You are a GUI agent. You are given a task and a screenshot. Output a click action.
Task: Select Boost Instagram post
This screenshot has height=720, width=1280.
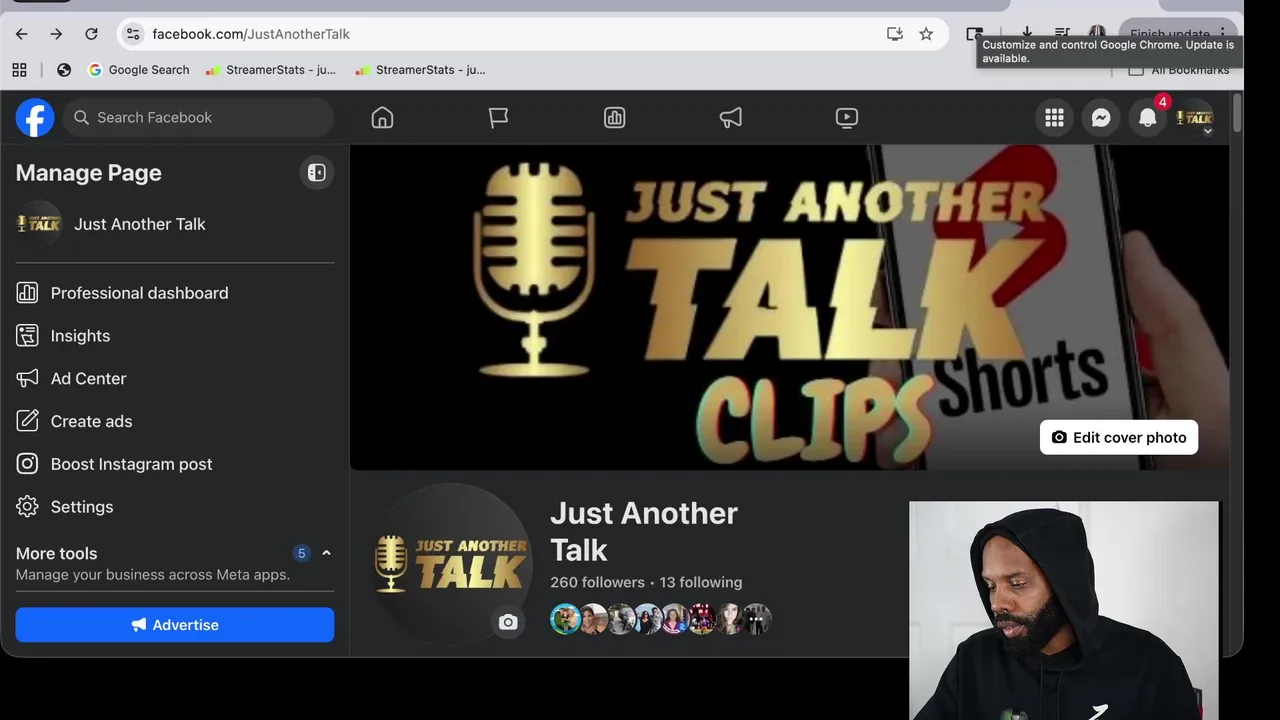[175, 464]
